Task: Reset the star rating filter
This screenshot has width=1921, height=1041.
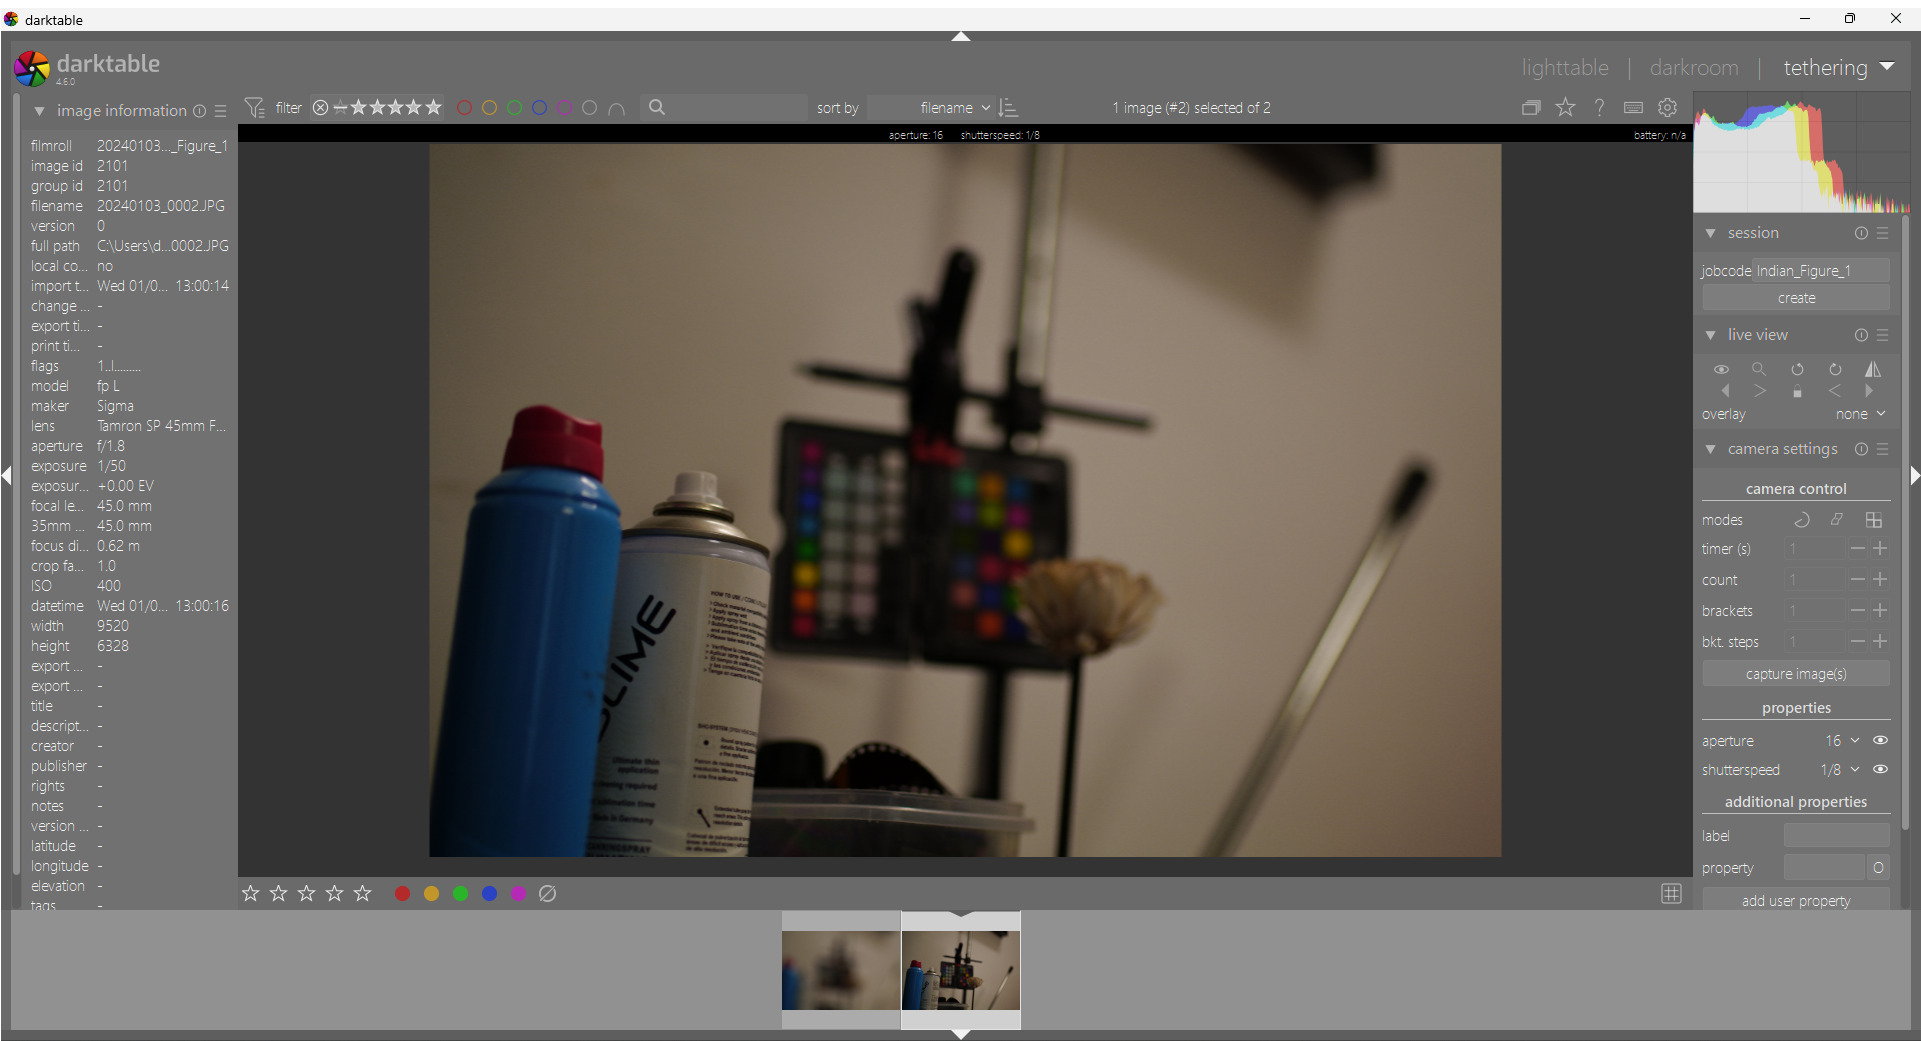Action: (320, 108)
